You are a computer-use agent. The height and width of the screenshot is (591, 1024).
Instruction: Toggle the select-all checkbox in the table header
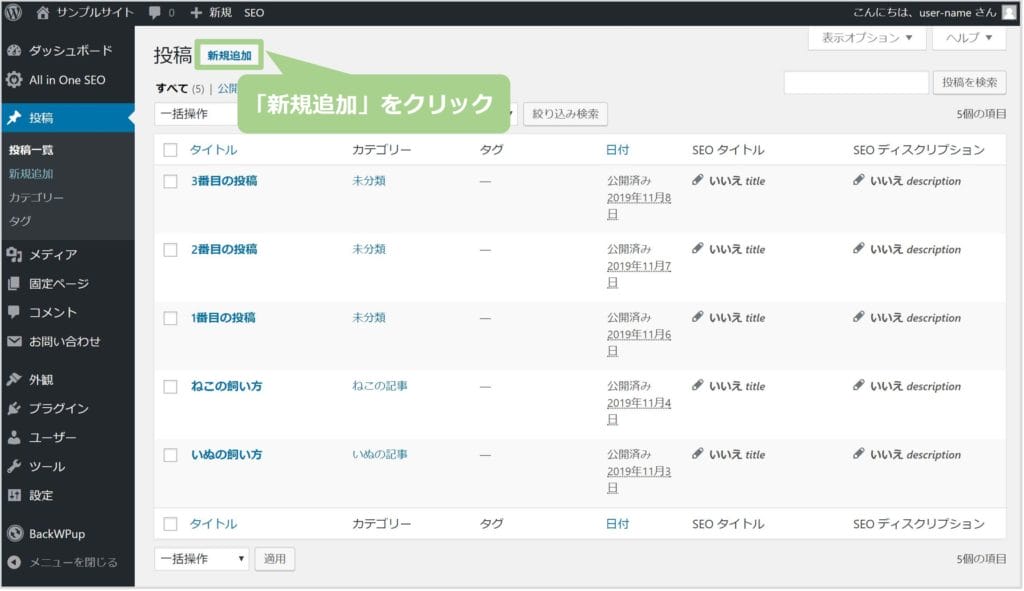coord(170,150)
